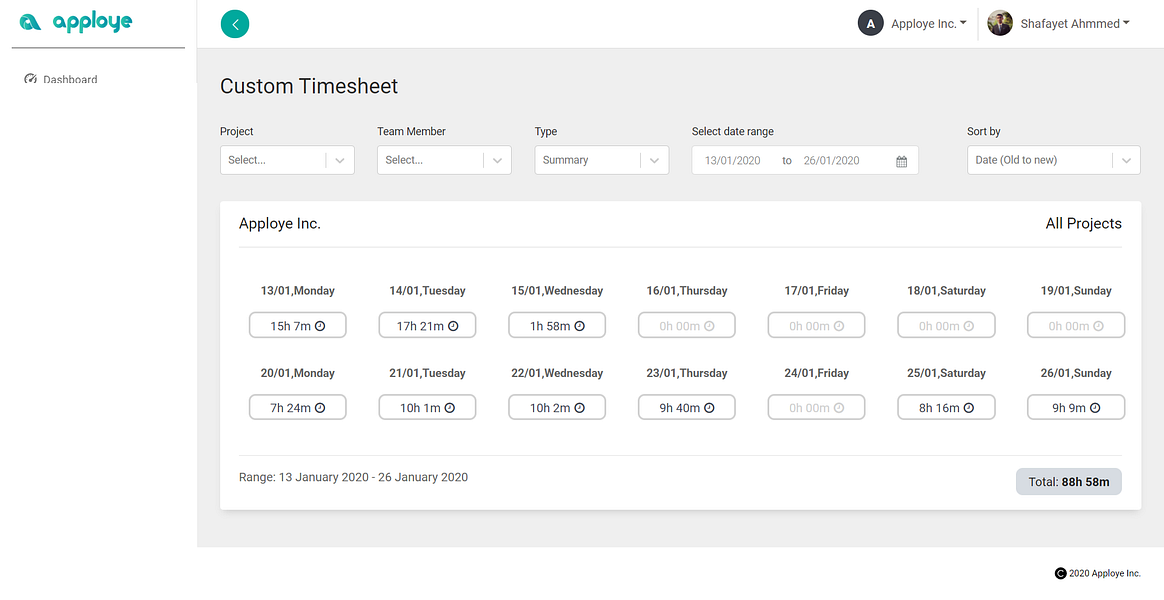
Task: Open the Team Member select dropdown
Action: 444,160
